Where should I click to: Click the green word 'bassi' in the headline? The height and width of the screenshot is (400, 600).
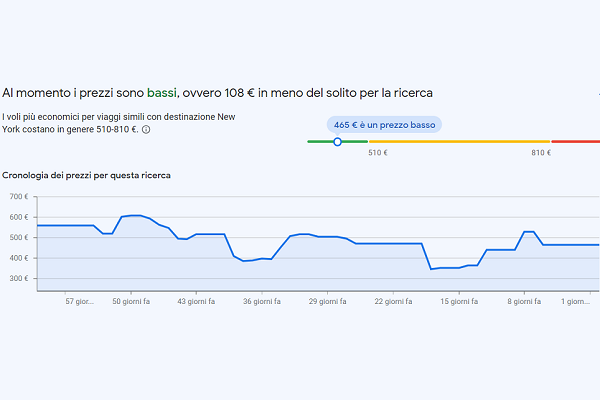[162, 93]
